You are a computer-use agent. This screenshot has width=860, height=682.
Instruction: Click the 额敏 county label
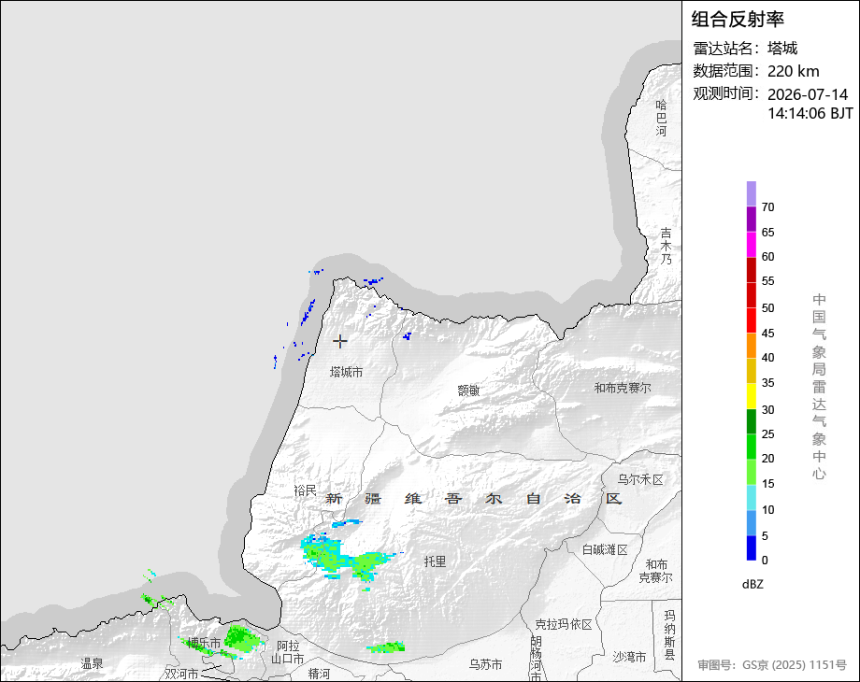(x=469, y=390)
